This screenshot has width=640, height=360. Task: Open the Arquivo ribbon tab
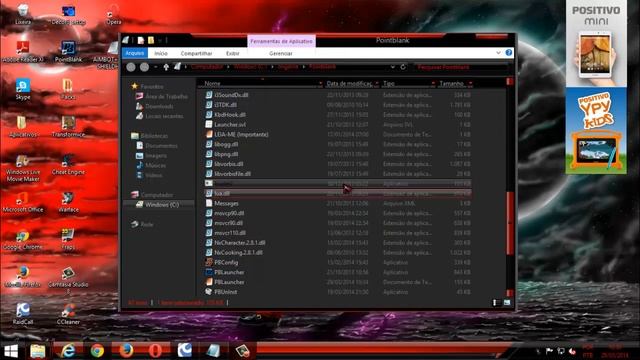[135, 53]
